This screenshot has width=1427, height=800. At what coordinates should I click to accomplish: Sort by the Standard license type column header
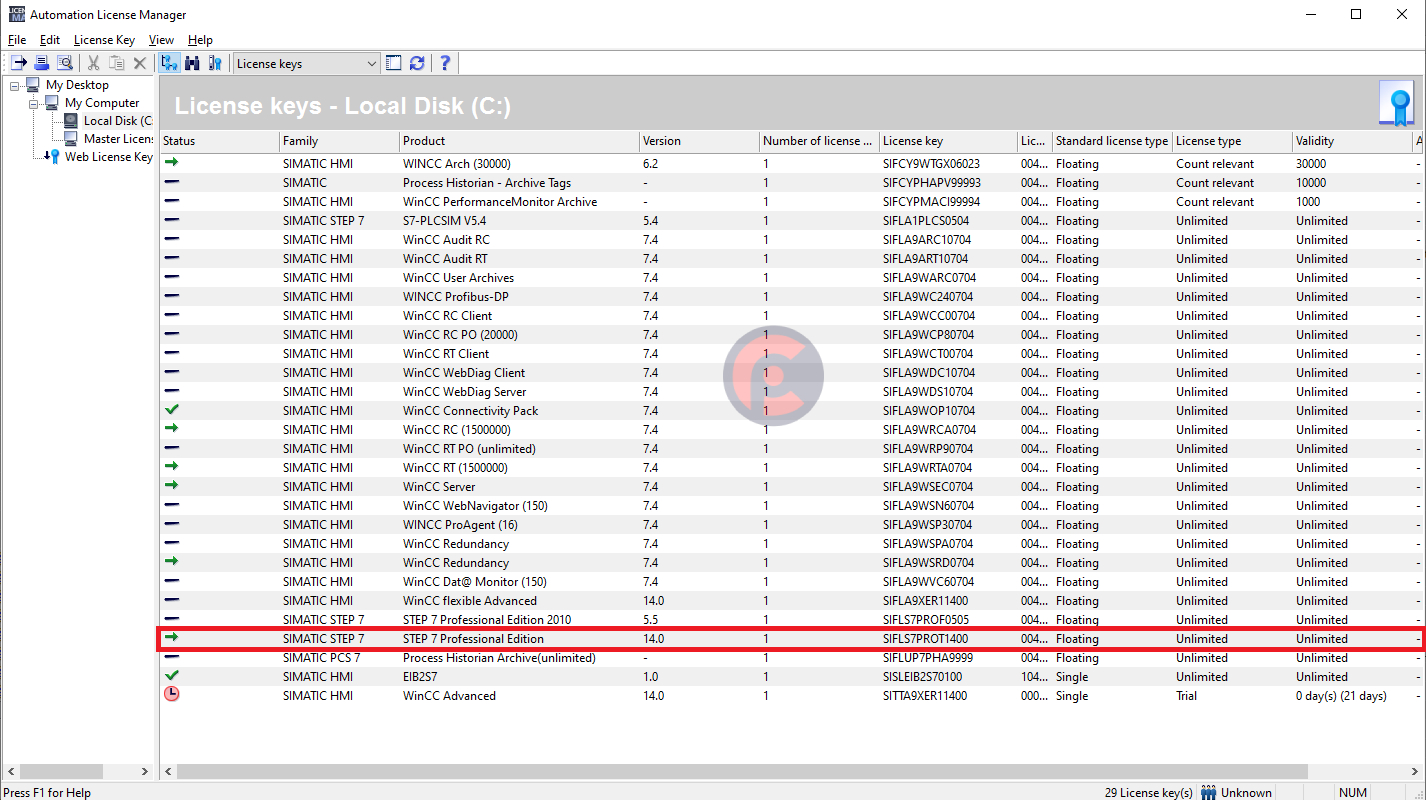1111,141
